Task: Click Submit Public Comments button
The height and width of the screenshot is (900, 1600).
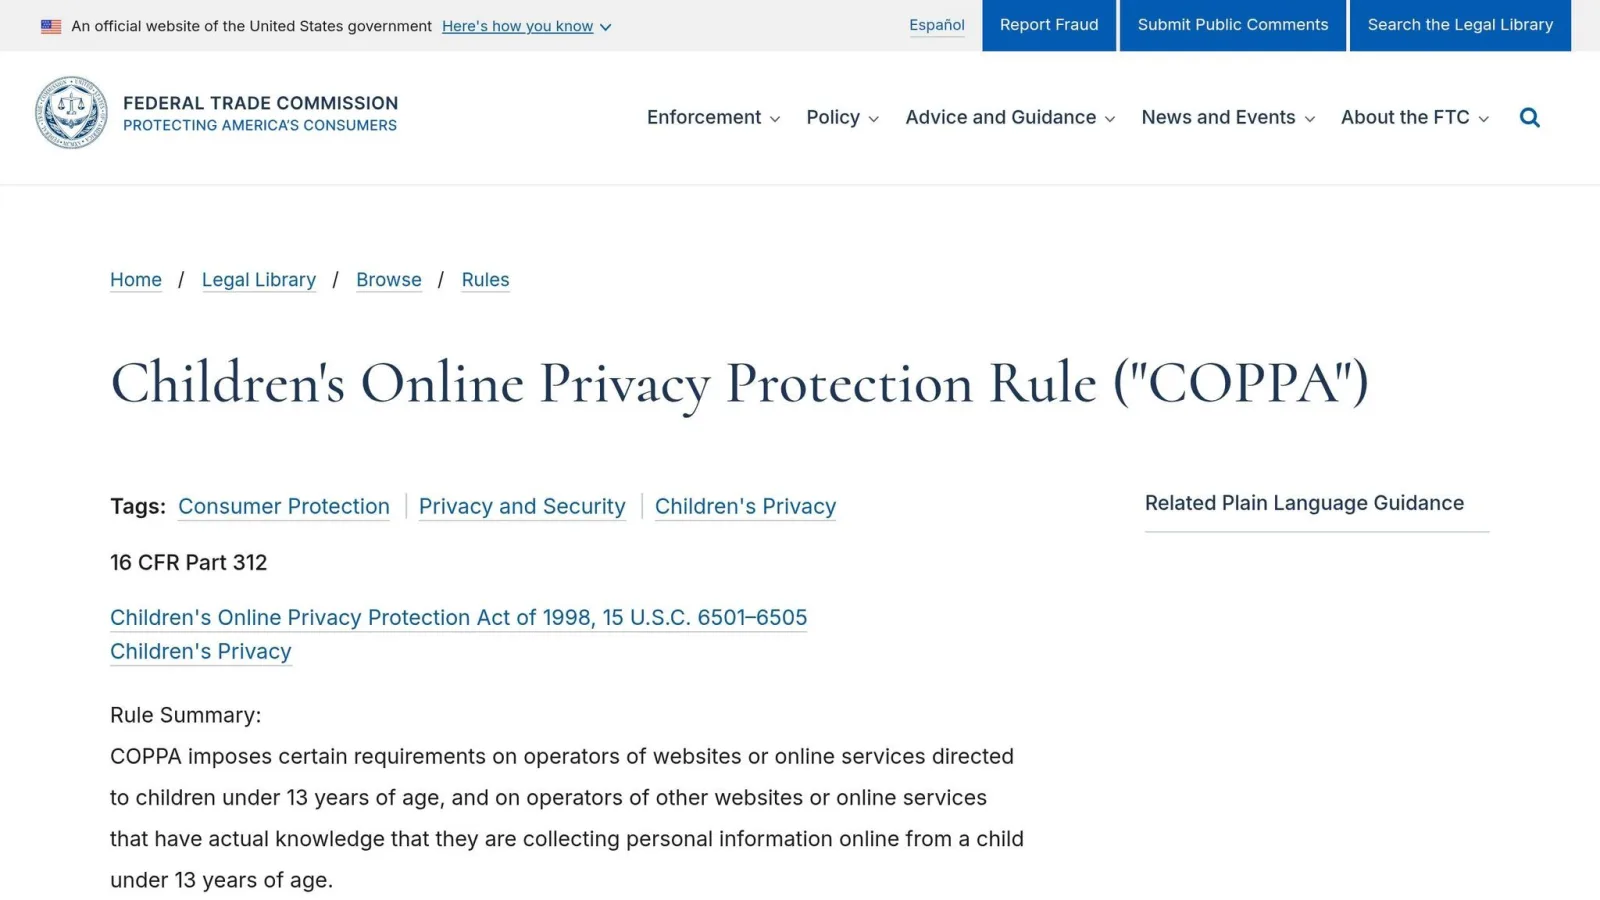Action: pyautogui.click(x=1233, y=25)
